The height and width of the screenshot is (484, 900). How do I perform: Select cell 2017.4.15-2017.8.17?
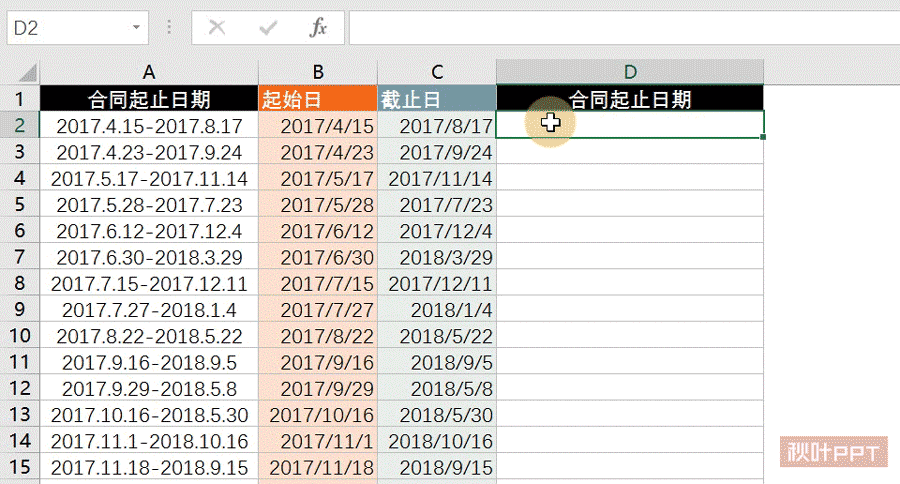click(149, 125)
